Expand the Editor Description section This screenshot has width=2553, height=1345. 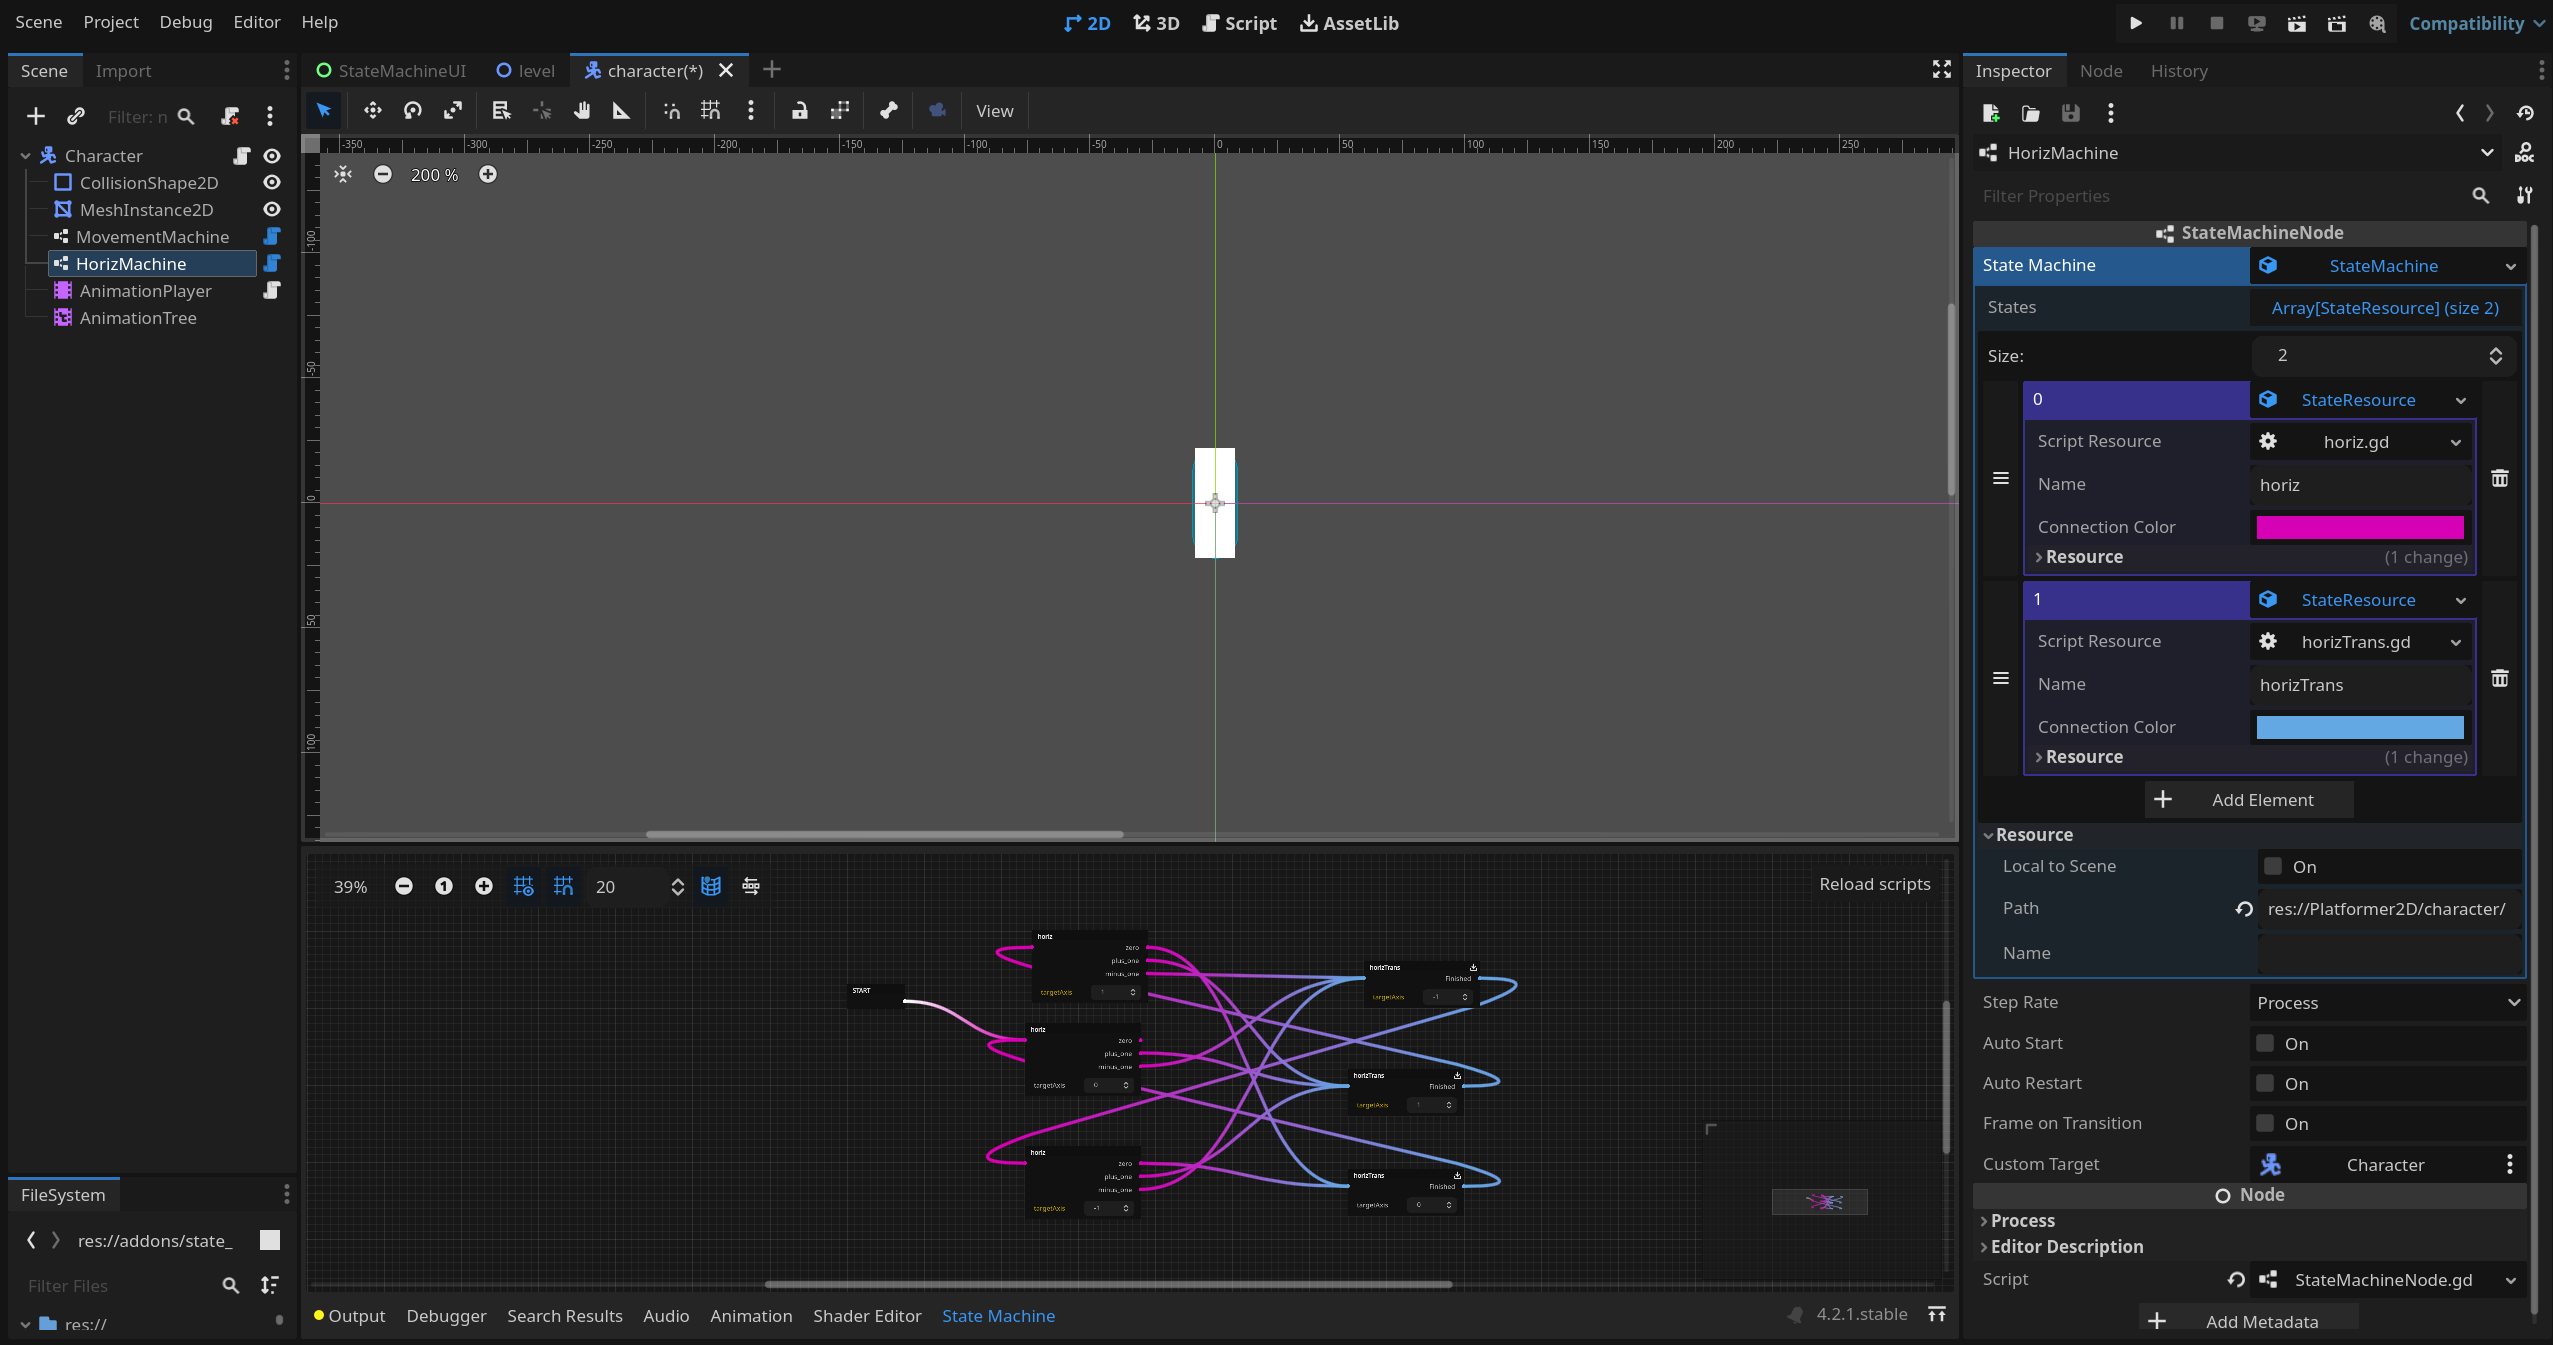click(x=2066, y=1247)
